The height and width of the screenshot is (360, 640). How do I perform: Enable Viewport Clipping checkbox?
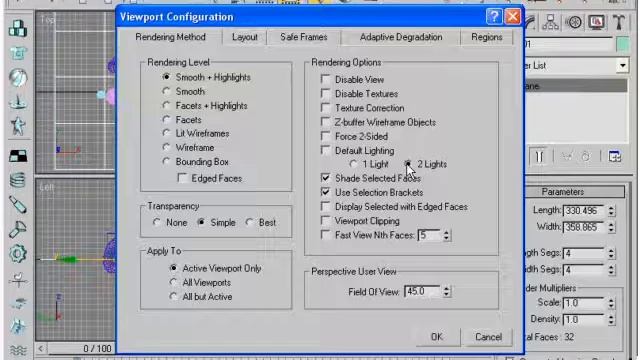pyautogui.click(x=325, y=221)
